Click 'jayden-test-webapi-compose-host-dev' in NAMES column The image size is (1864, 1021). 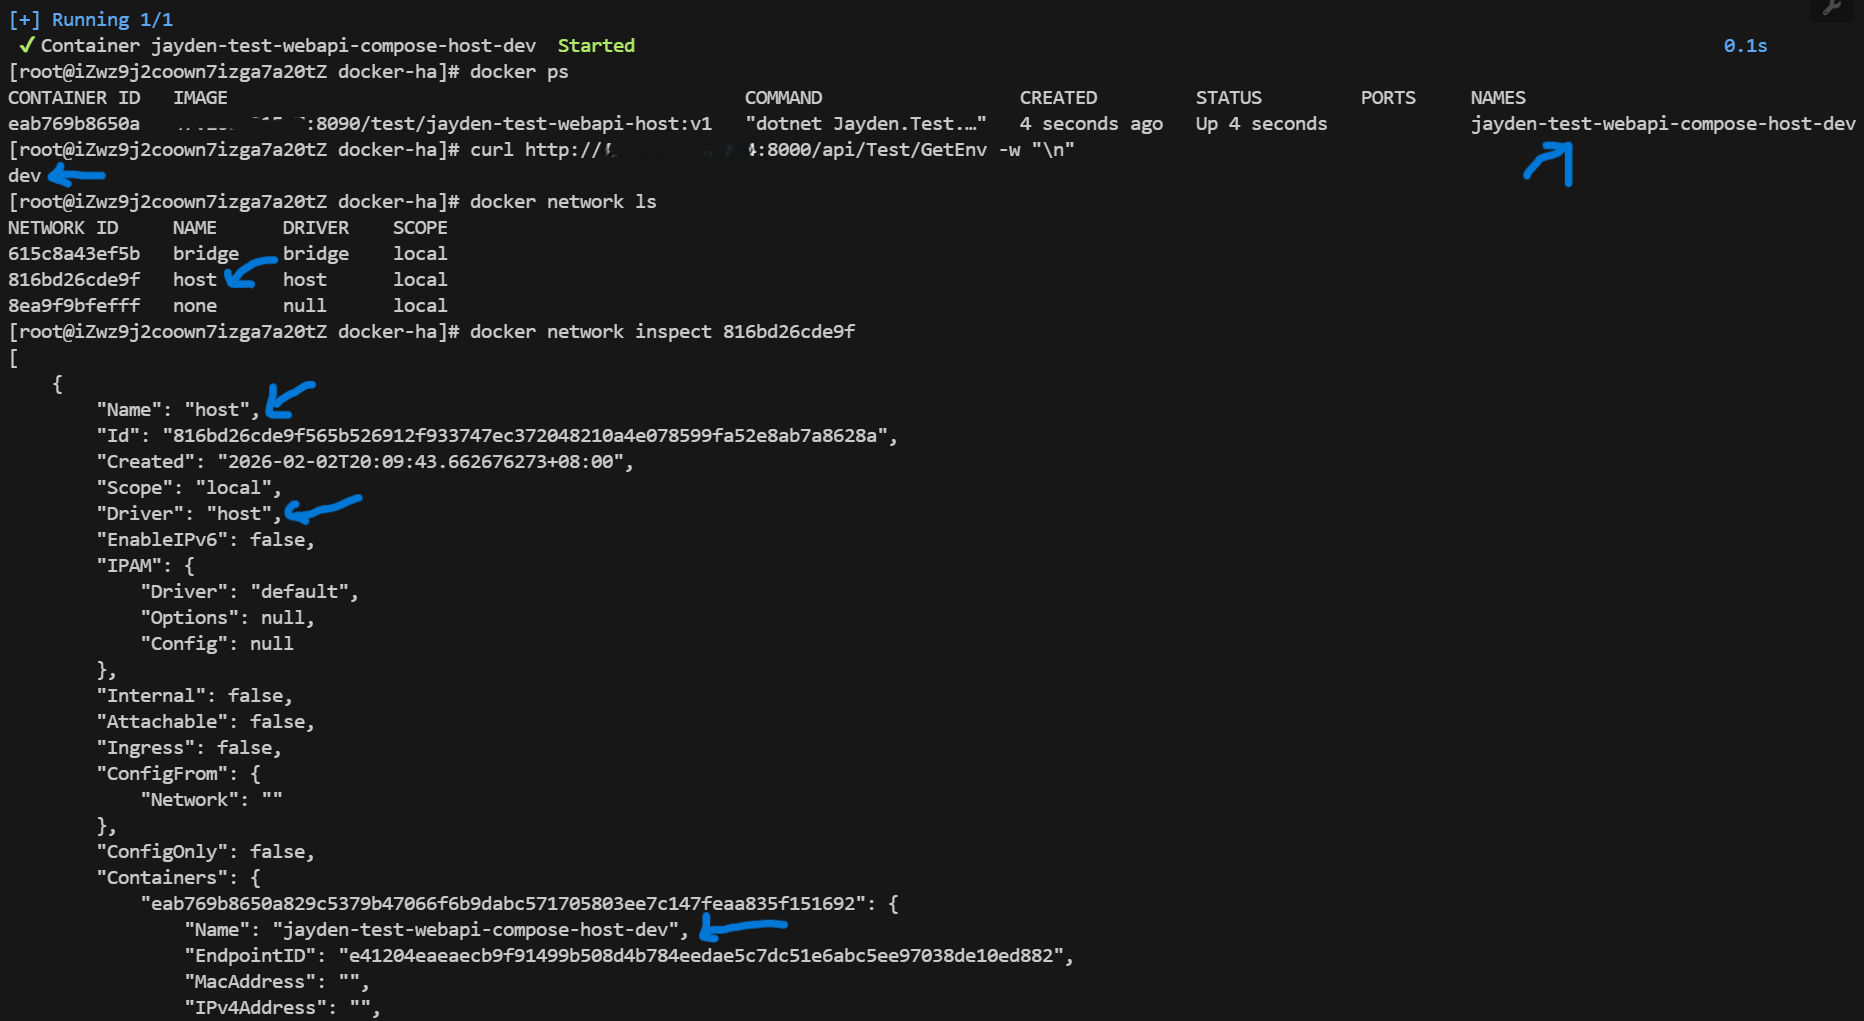(x=1663, y=124)
